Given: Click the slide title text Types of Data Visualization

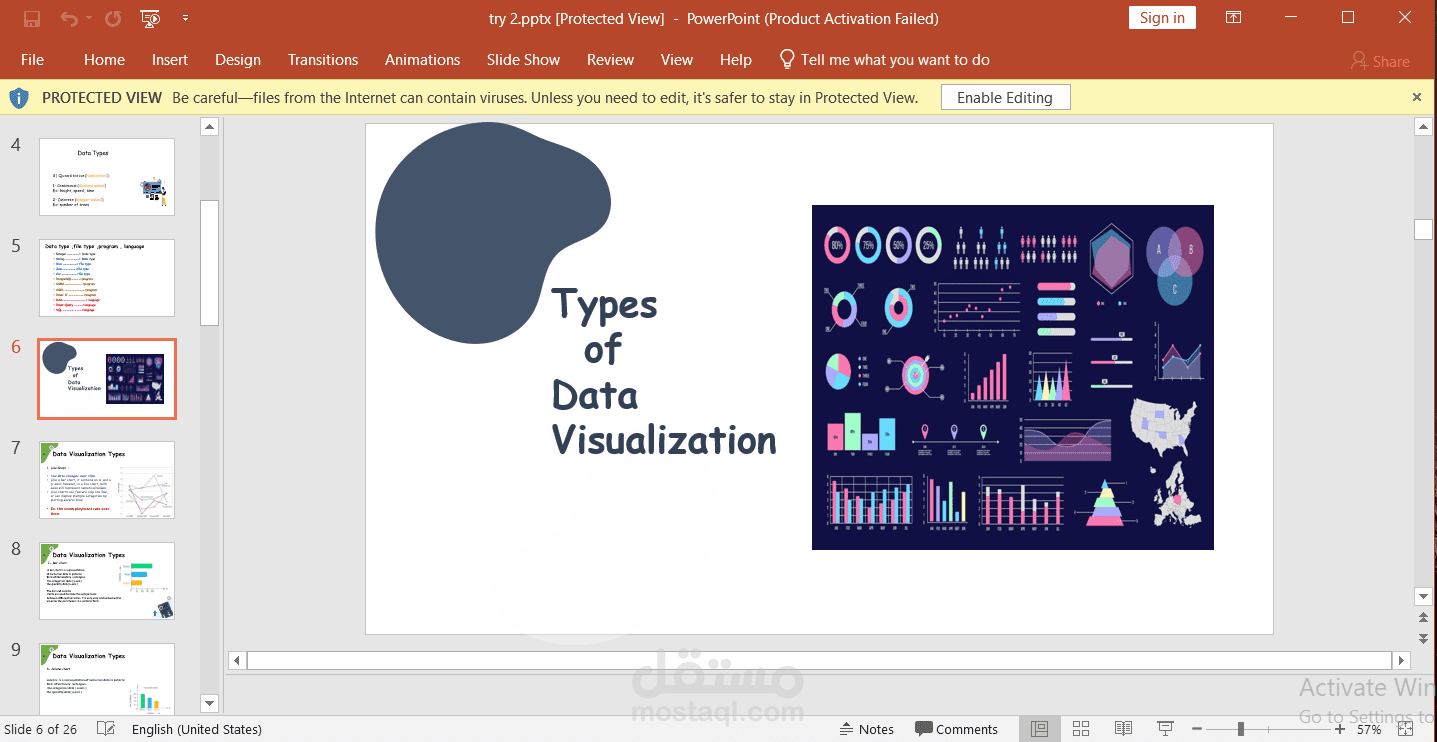Looking at the screenshot, I should click(x=663, y=371).
